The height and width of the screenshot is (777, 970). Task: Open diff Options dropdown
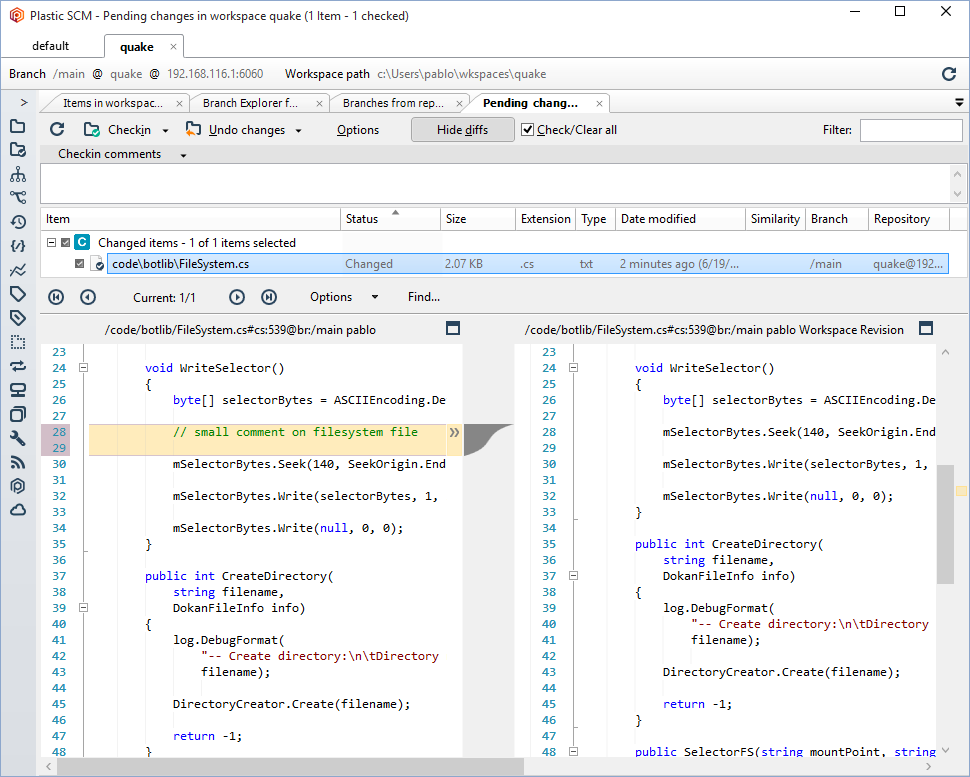pos(344,297)
